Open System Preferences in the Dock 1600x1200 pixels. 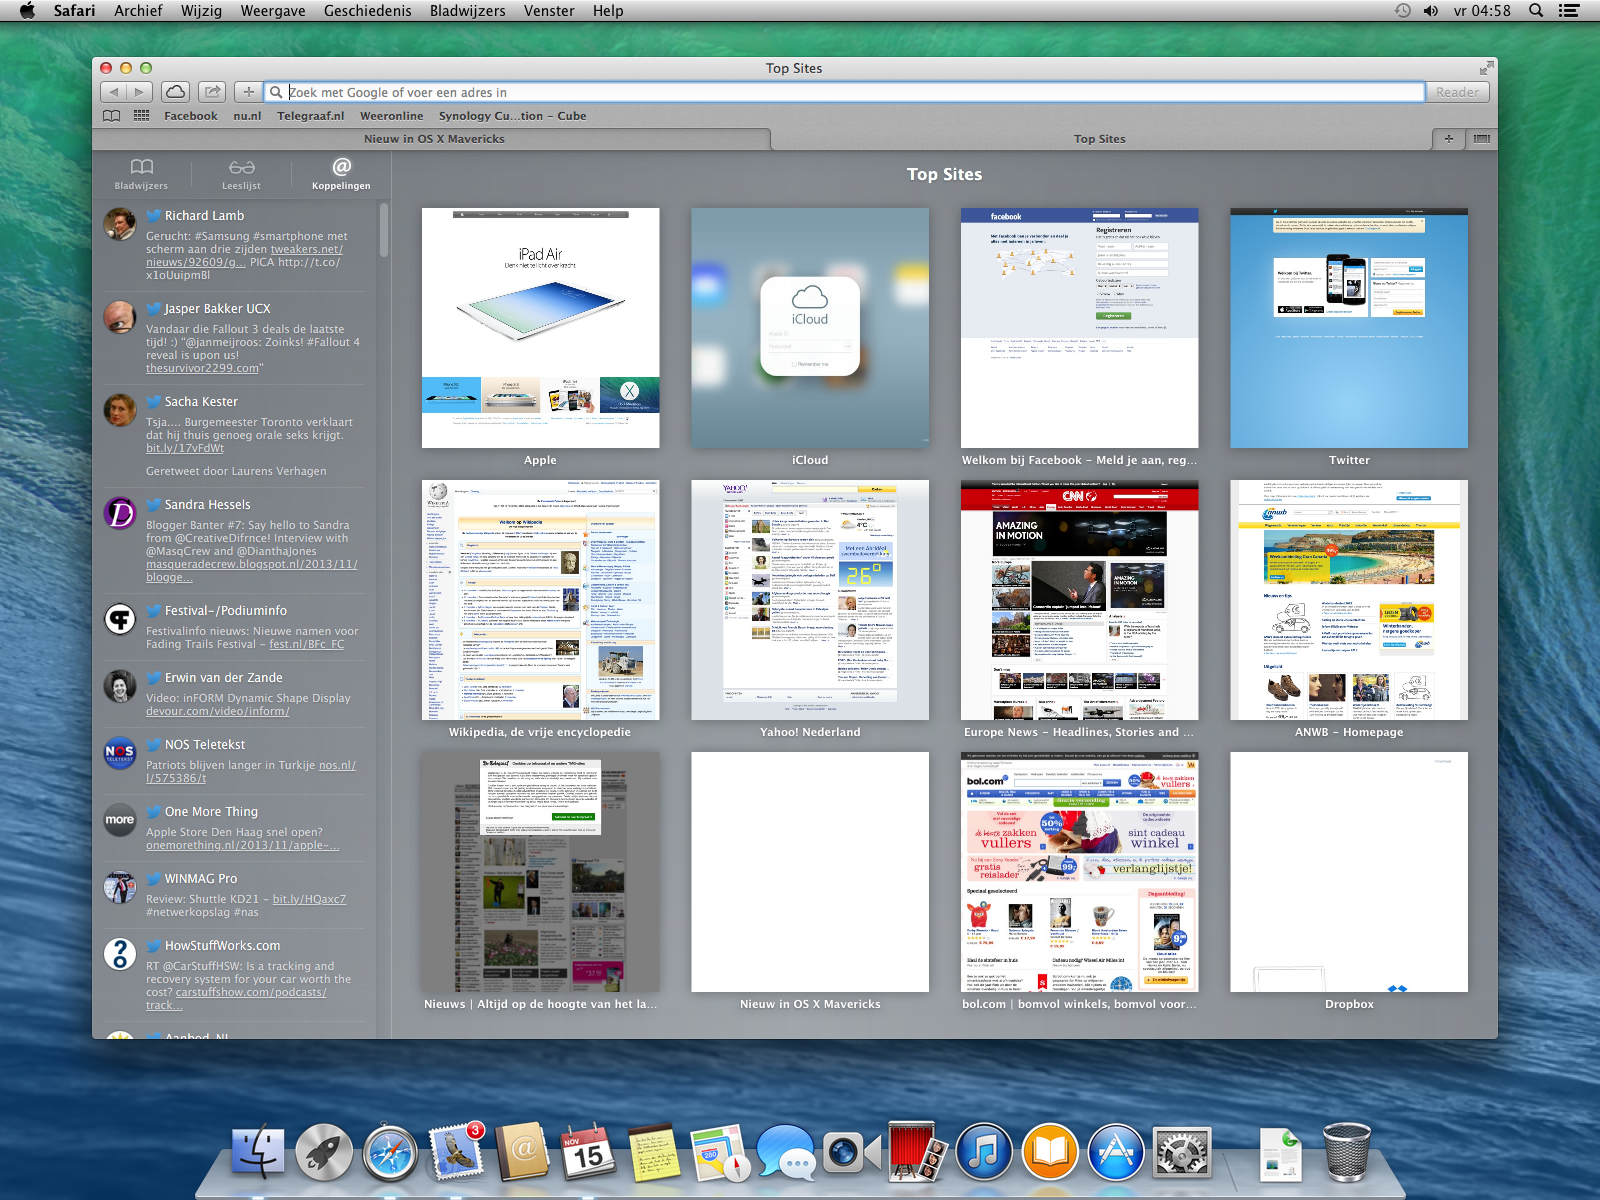pyautogui.click(x=1182, y=1152)
